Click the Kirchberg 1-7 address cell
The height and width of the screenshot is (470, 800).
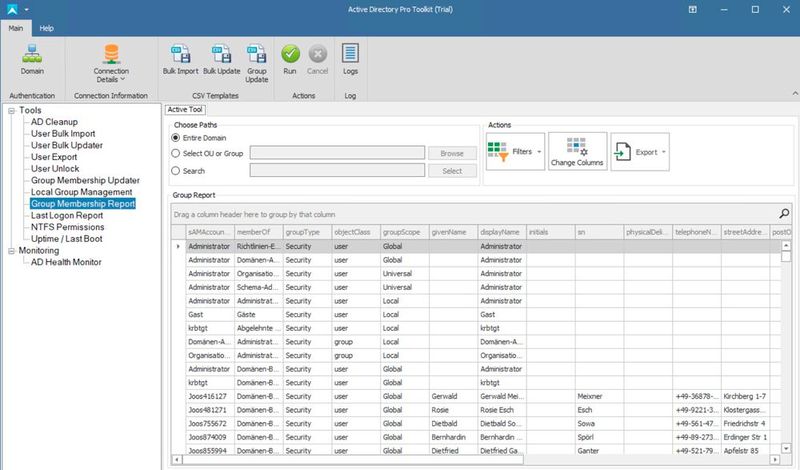pyautogui.click(x=745, y=397)
